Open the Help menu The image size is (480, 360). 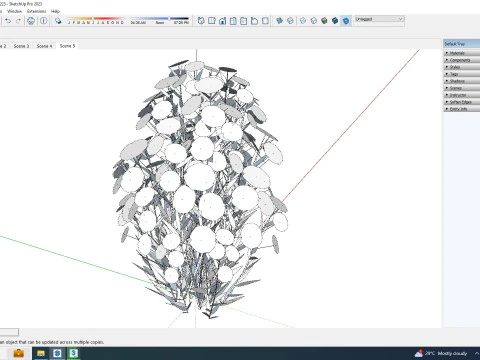click(55, 11)
